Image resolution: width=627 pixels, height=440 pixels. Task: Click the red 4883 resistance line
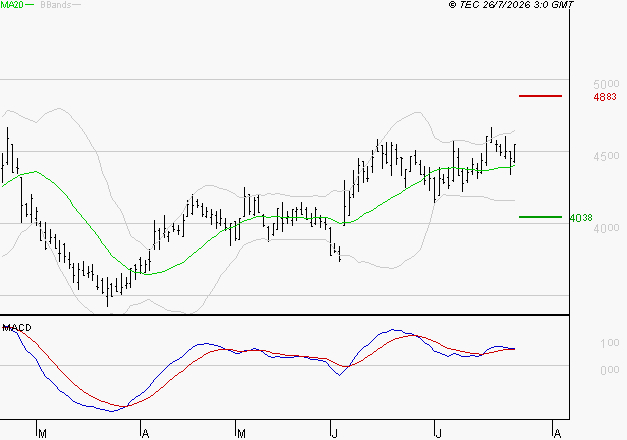tap(540, 96)
